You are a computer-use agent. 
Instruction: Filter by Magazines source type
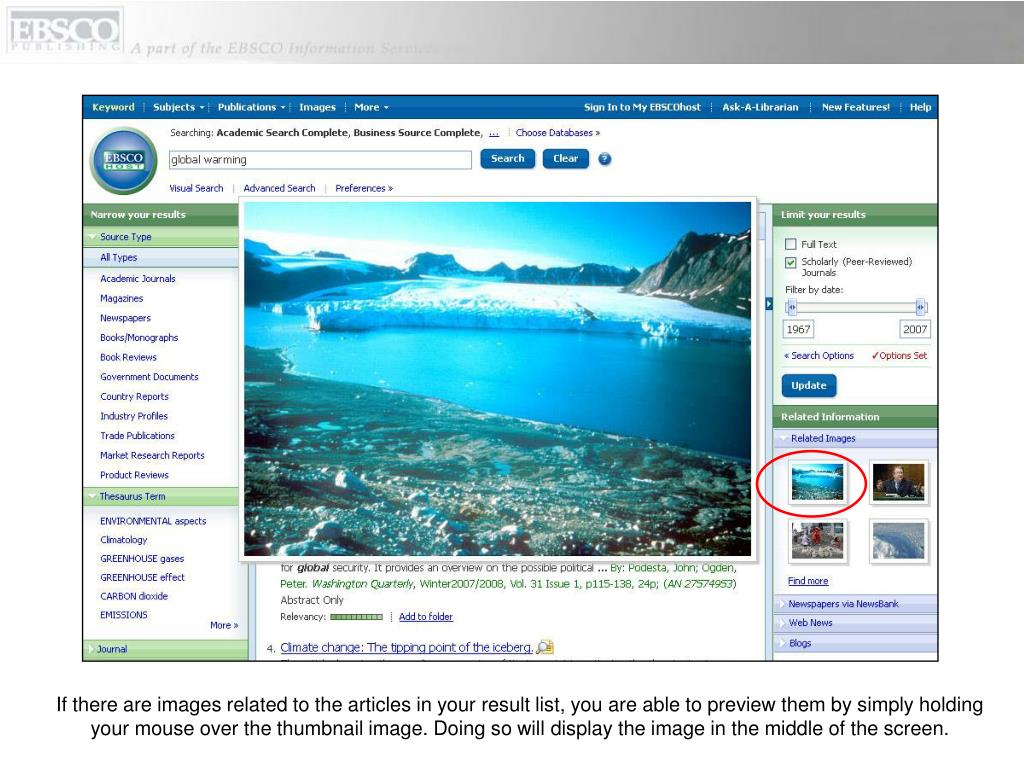[121, 298]
